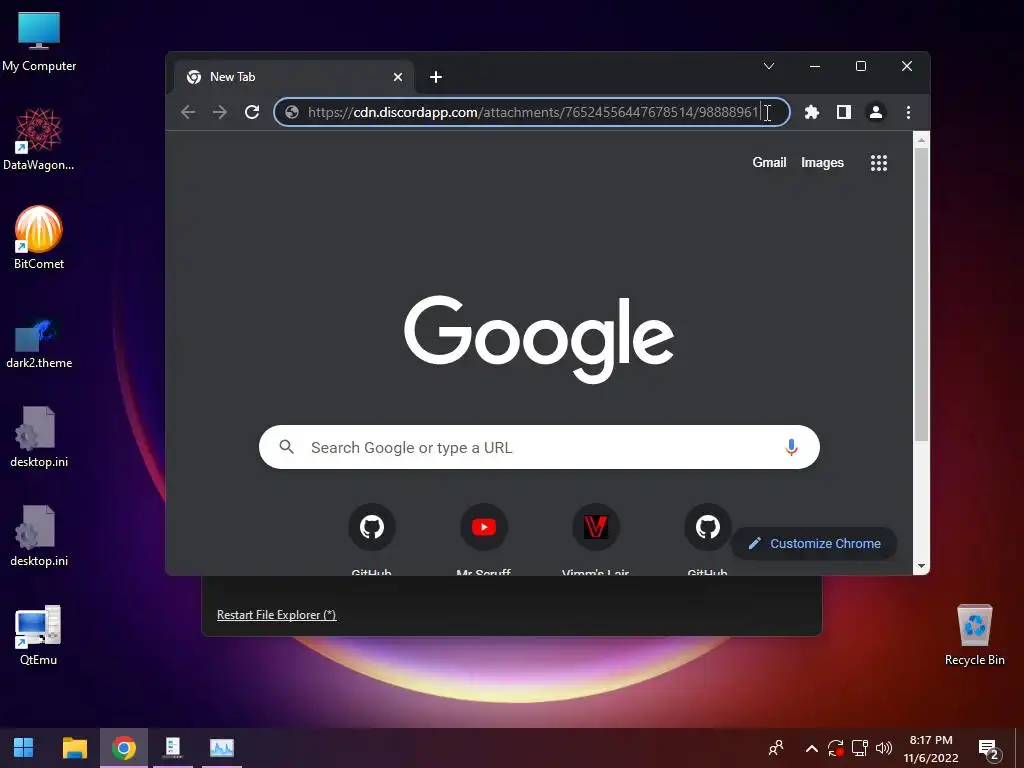
Task: Click the Chrome page scrollbar thumb
Action: click(921, 294)
